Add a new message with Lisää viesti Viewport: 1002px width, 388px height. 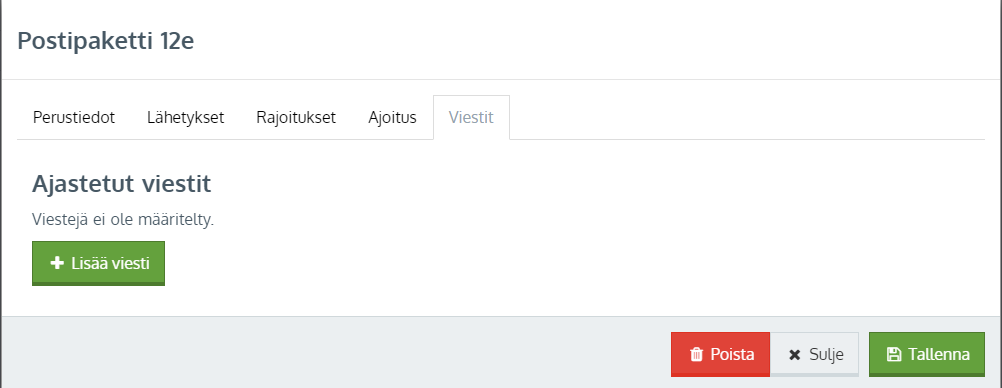[98, 263]
